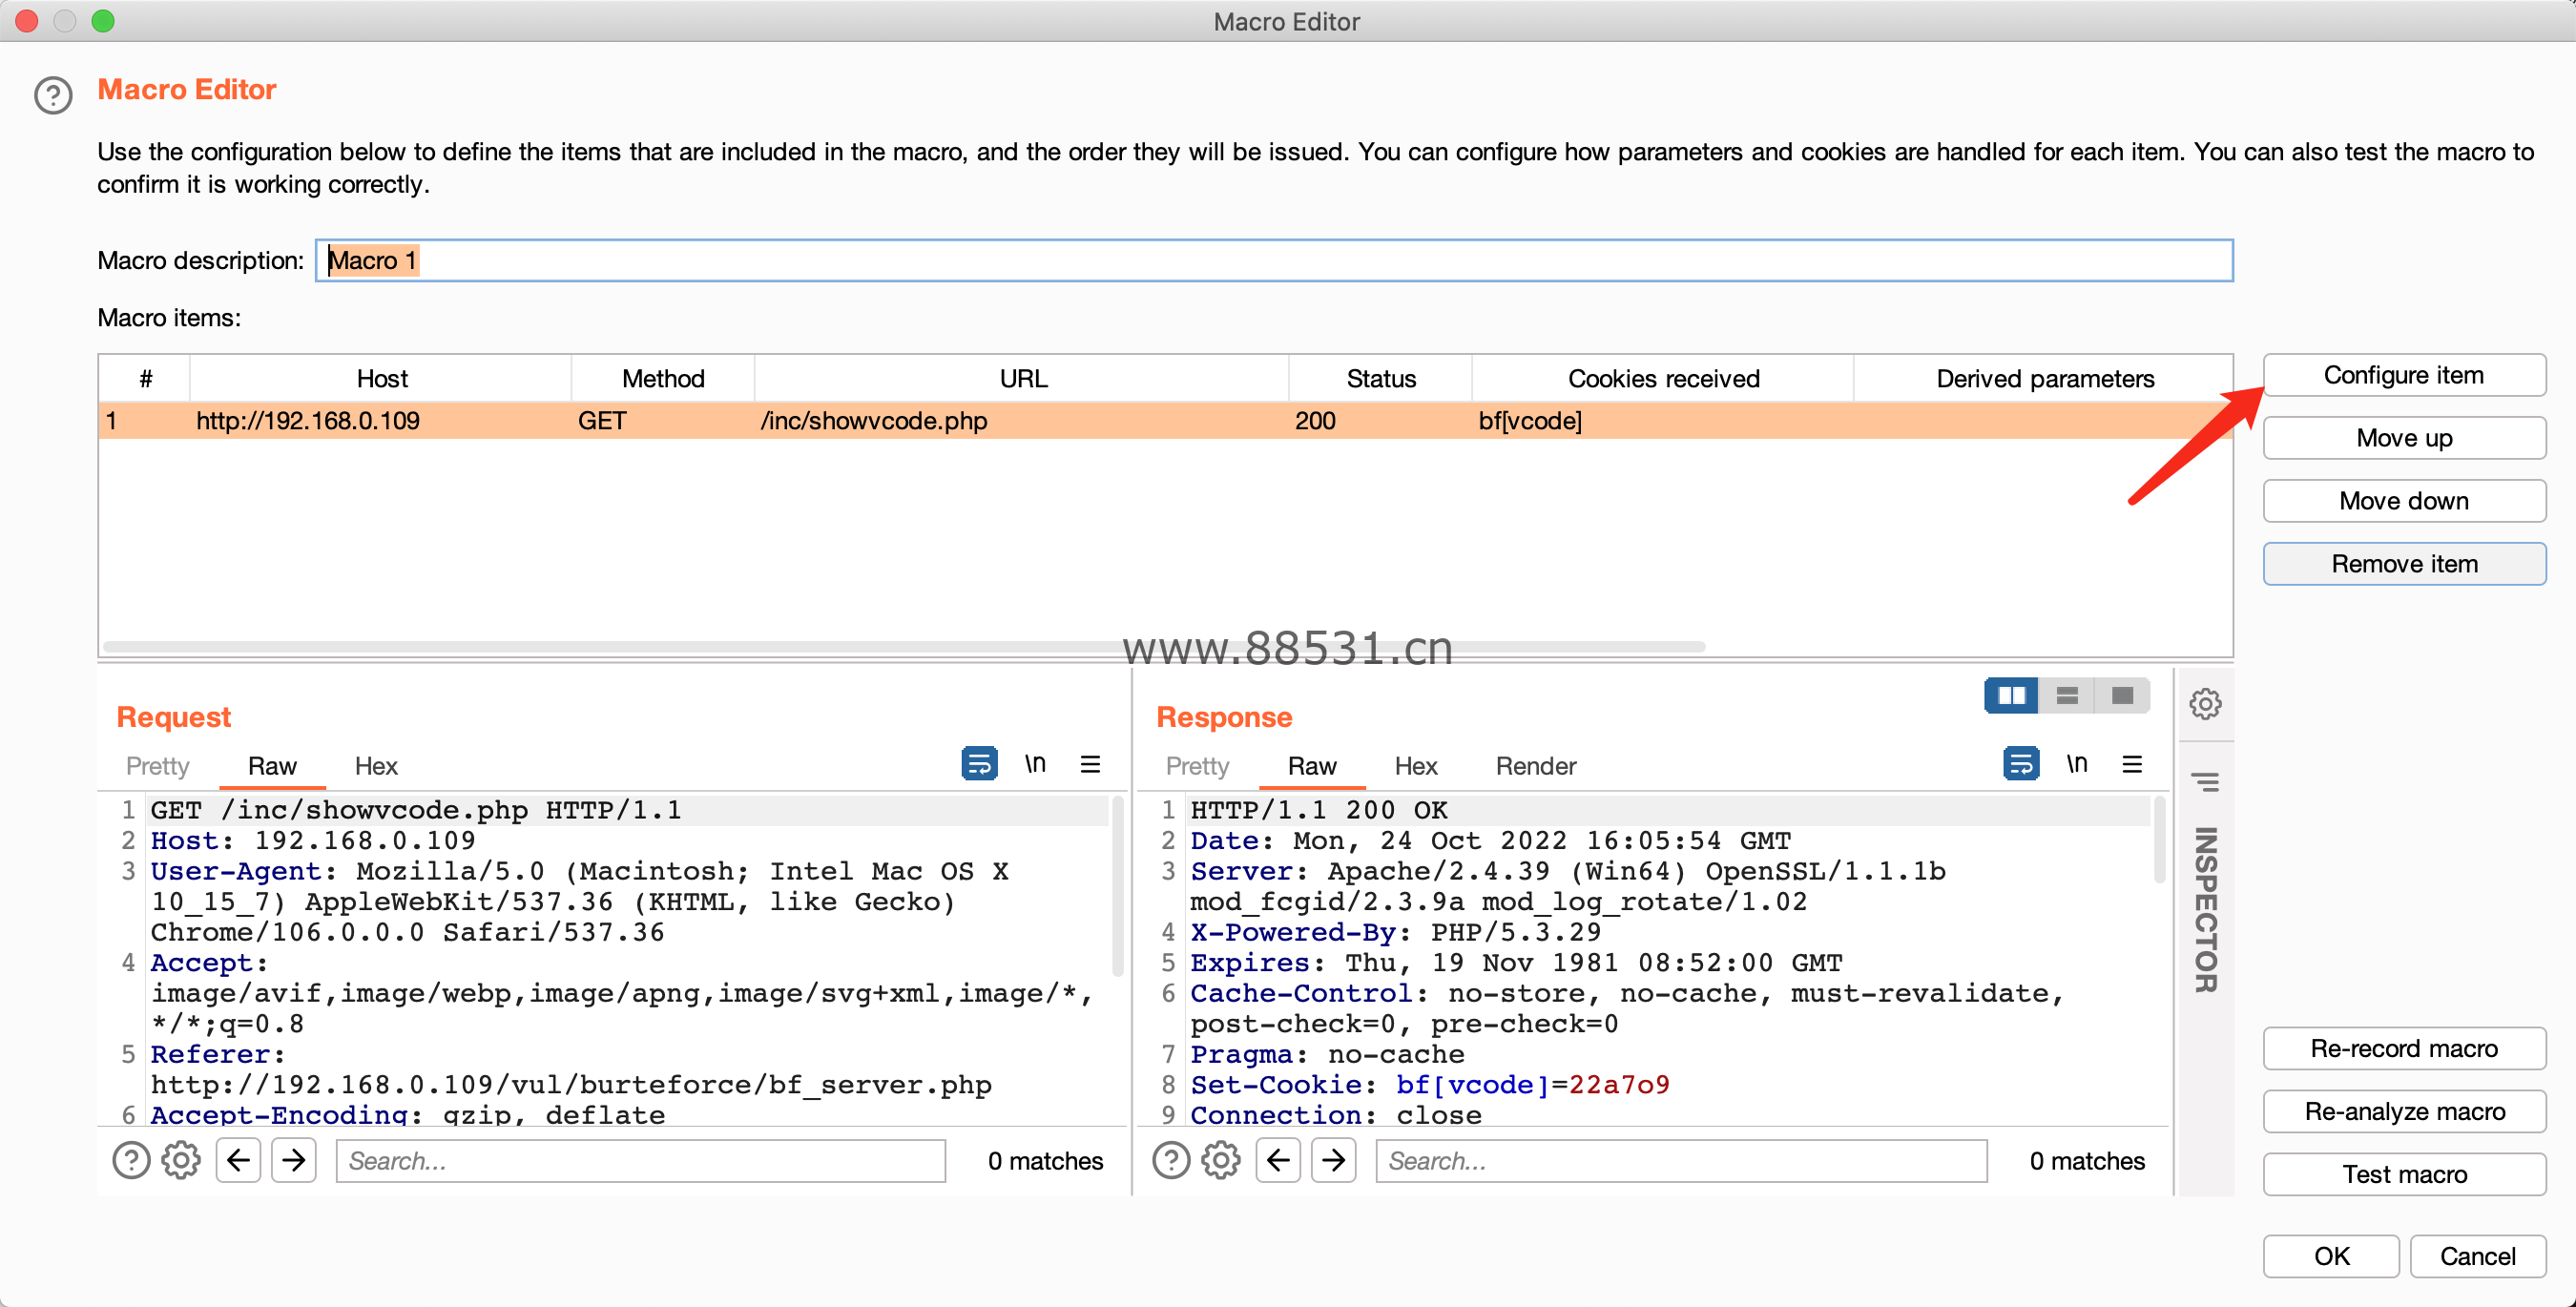2576x1307 pixels.
Task: Open Request search help icon
Action: pos(131,1161)
